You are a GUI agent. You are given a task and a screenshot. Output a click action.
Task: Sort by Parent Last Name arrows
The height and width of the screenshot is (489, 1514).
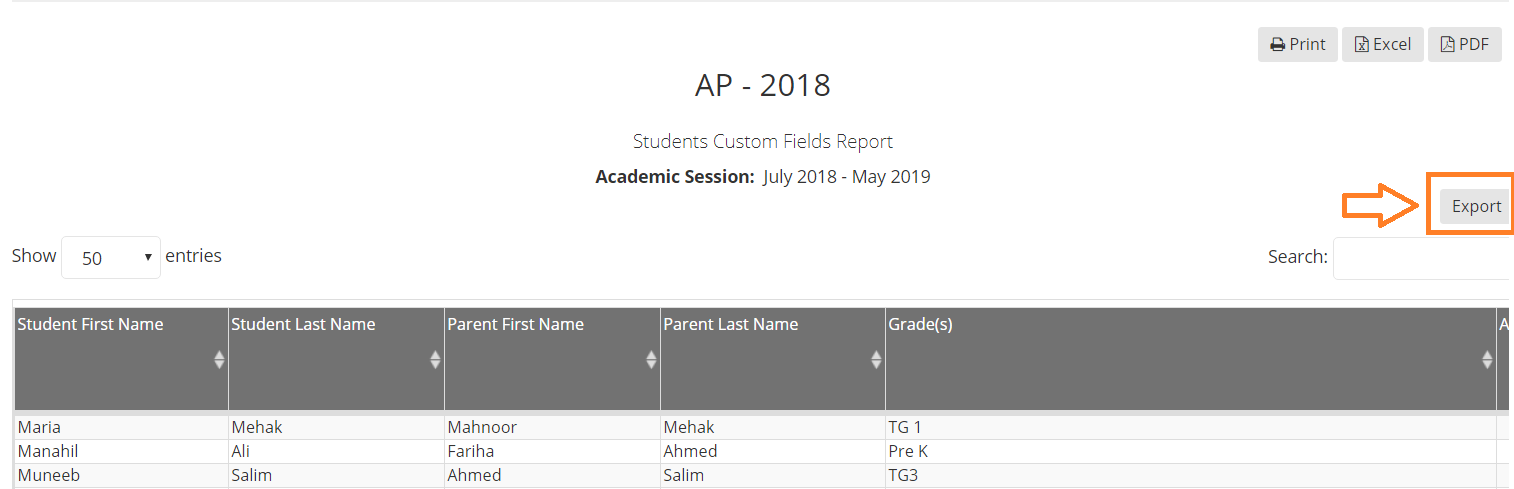click(x=876, y=359)
